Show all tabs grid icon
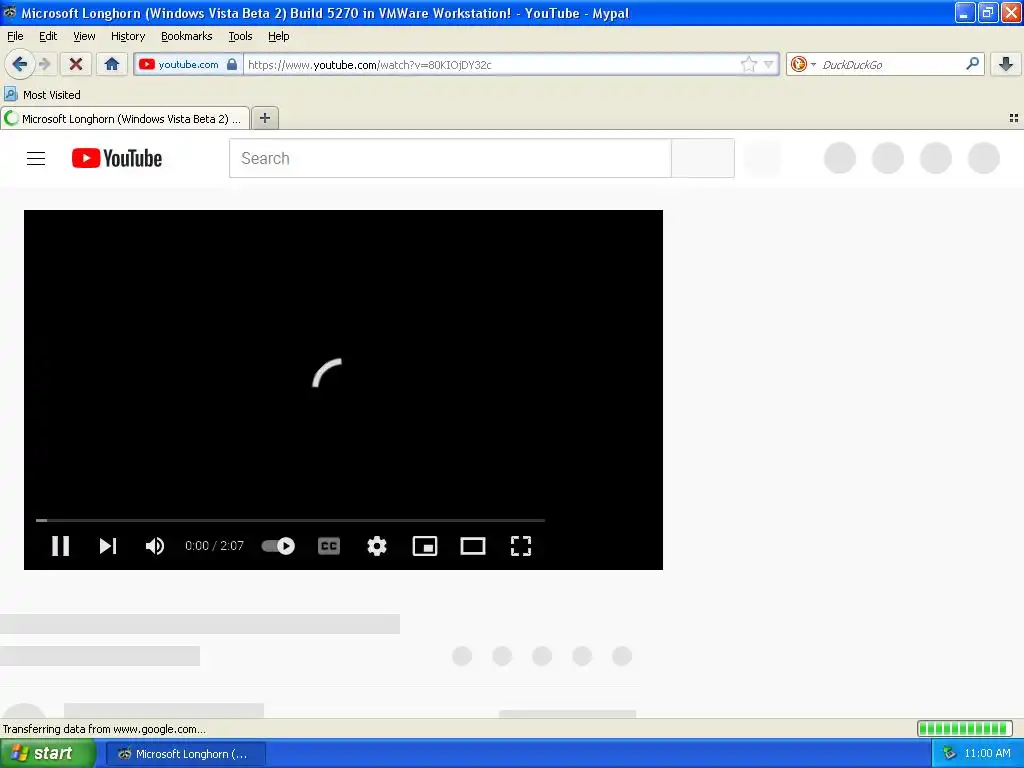 (1014, 118)
